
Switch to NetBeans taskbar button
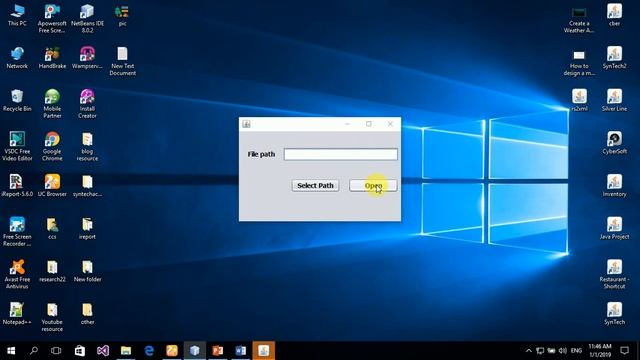click(x=195, y=351)
